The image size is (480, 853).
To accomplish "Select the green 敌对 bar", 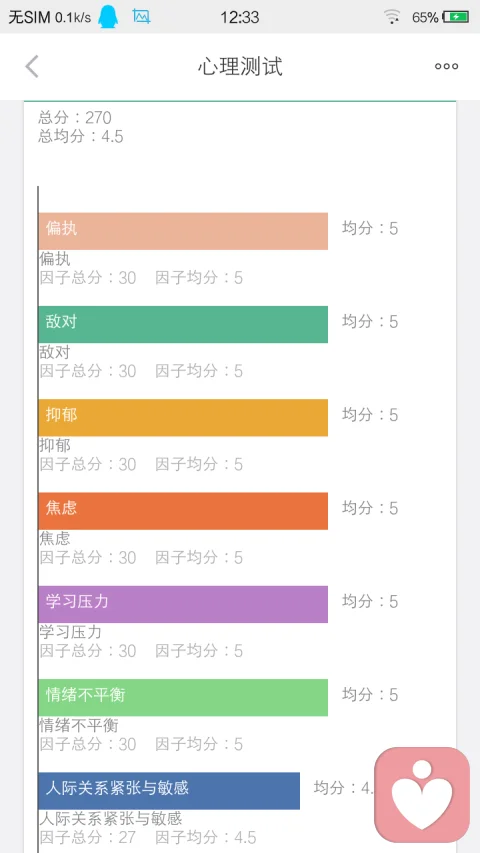I will (183, 324).
